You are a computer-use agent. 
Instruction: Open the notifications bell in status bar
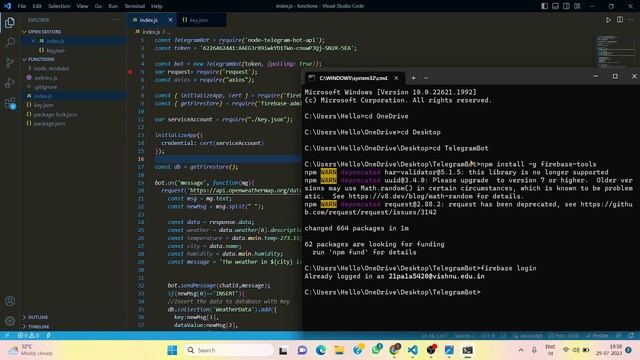point(631,336)
